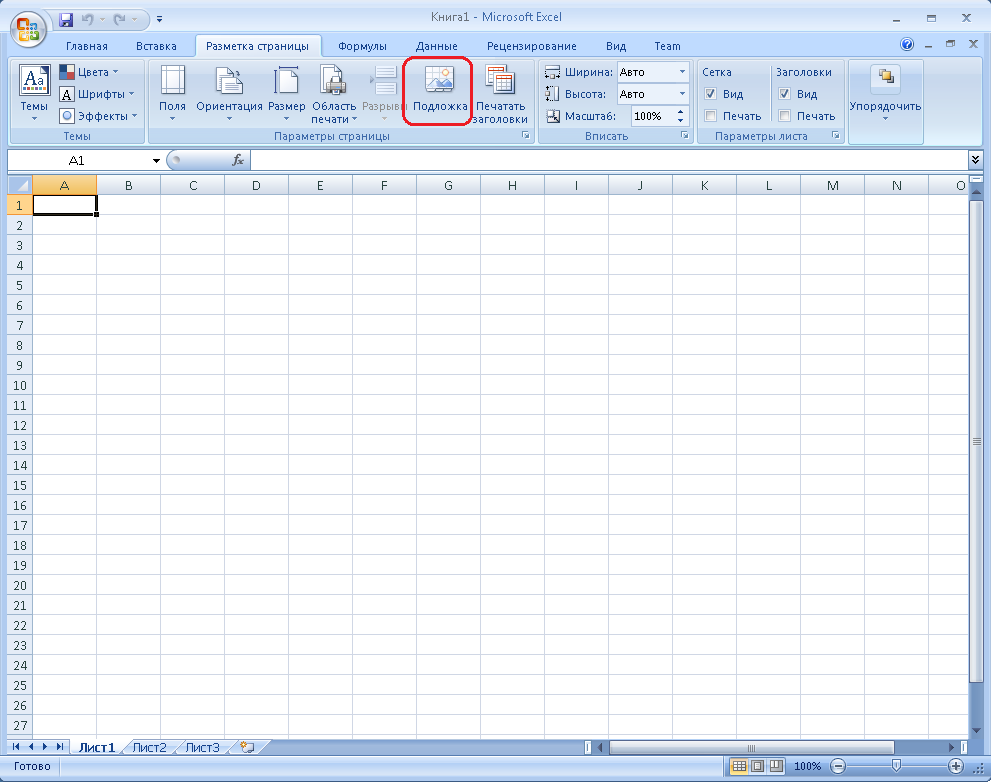
Task: Go to first sheet navigation arrow
Action: click(x=16, y=747)
